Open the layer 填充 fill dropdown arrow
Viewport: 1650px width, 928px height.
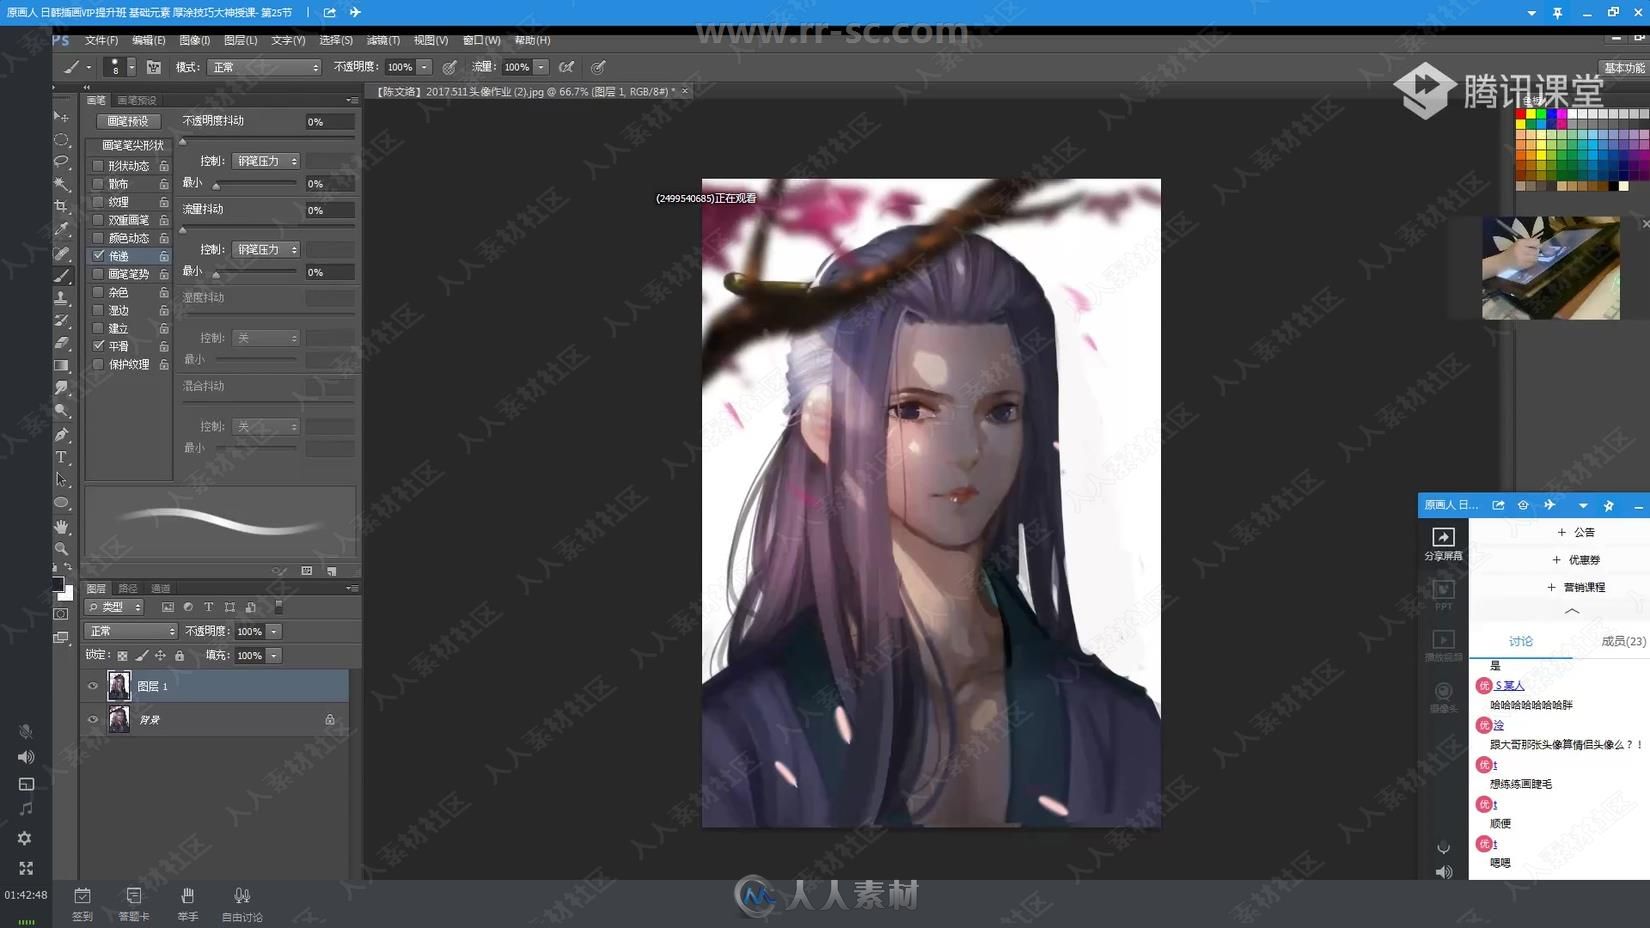coord(274,656)
